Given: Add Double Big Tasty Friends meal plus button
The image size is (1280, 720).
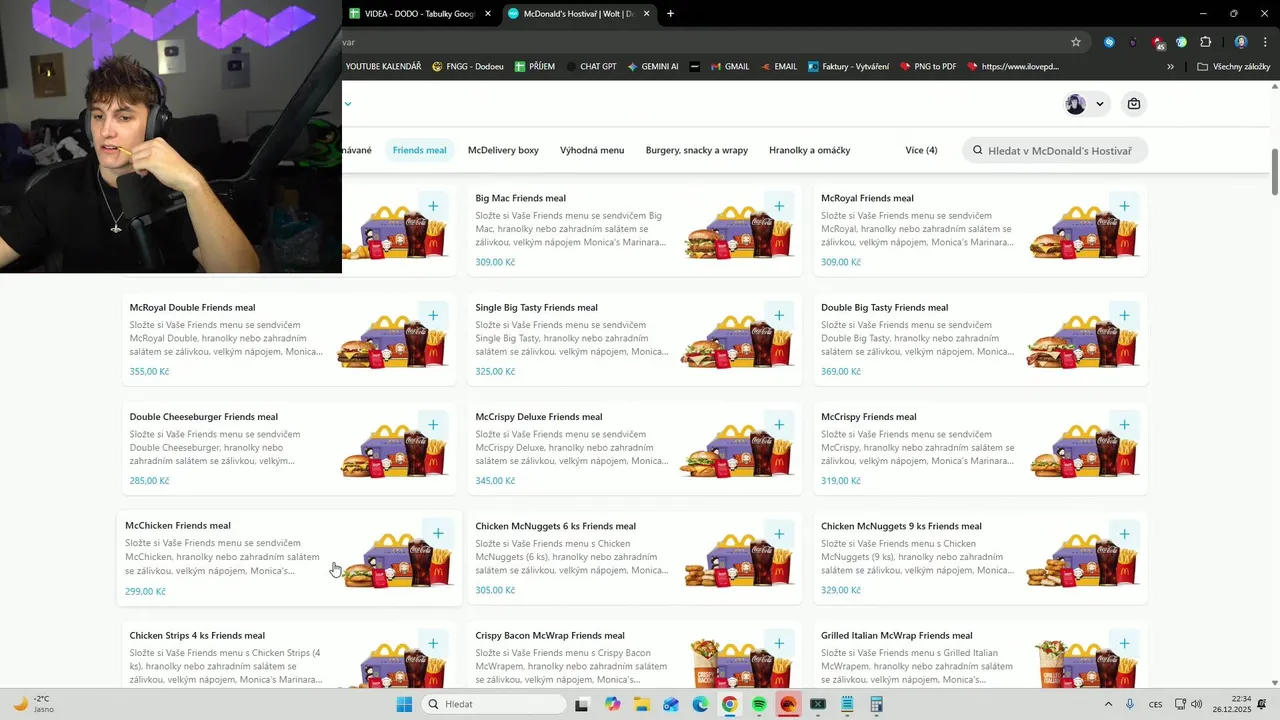Looking at the screenshot, I should pos(1124,316).
